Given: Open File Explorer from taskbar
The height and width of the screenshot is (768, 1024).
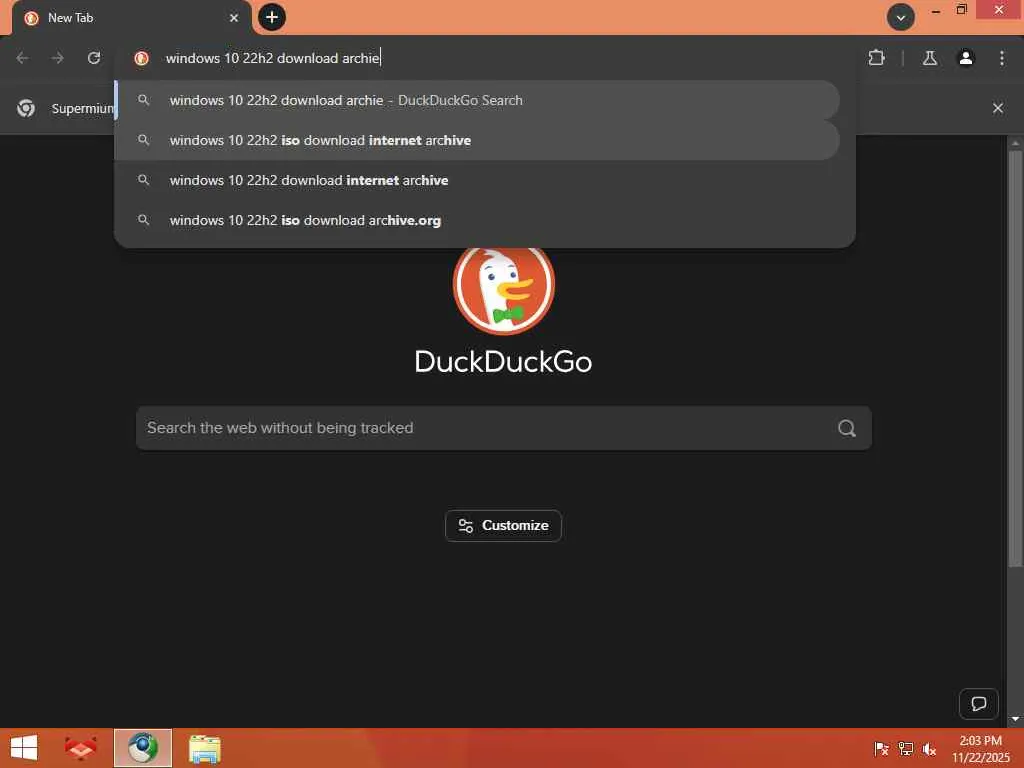Looking at the screenshot, I should click(204, 749).
